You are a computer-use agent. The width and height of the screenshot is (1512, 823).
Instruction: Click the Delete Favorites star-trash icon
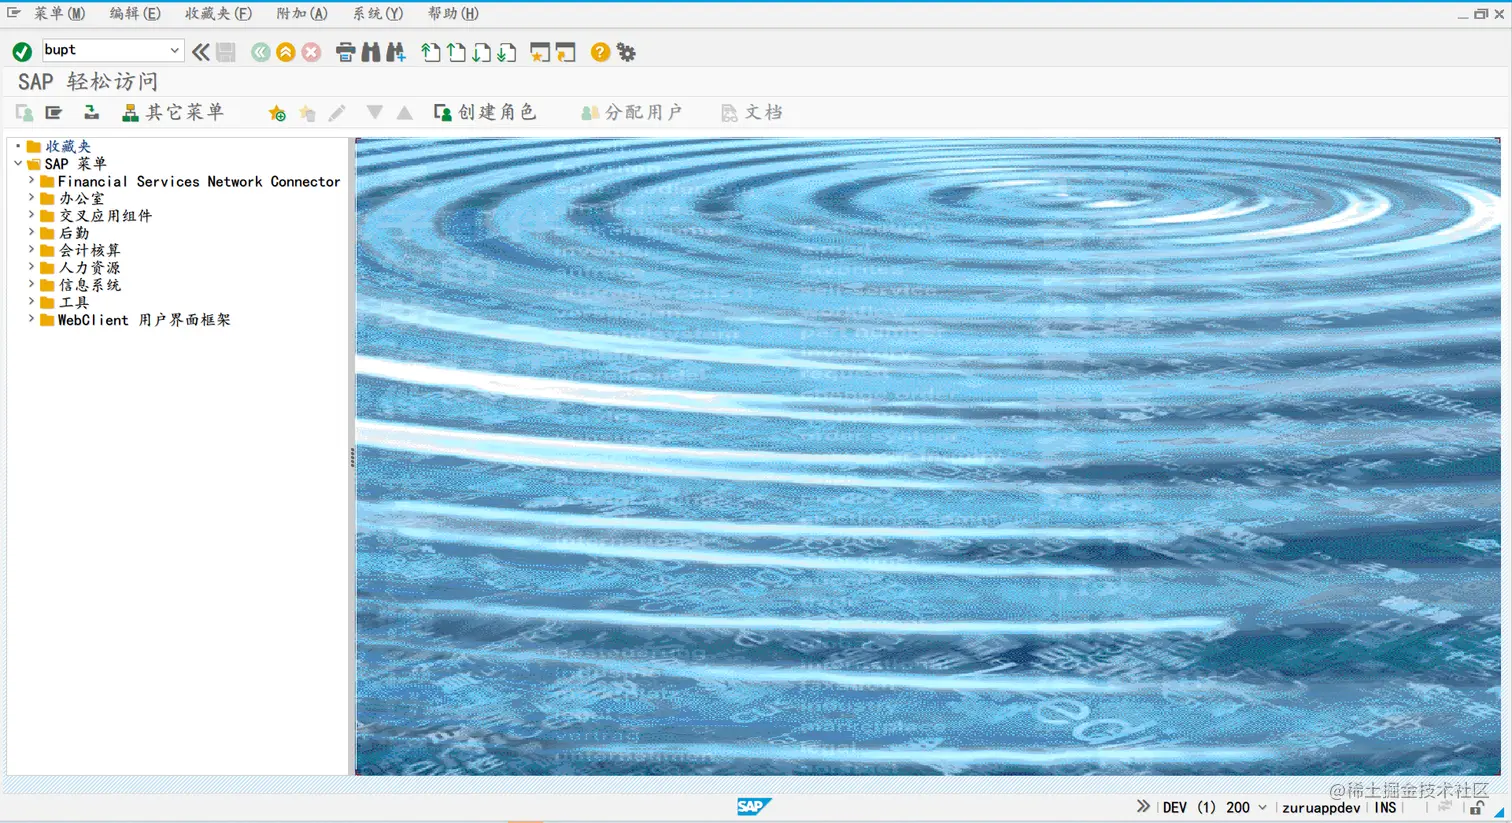click(x=308, y=113)
